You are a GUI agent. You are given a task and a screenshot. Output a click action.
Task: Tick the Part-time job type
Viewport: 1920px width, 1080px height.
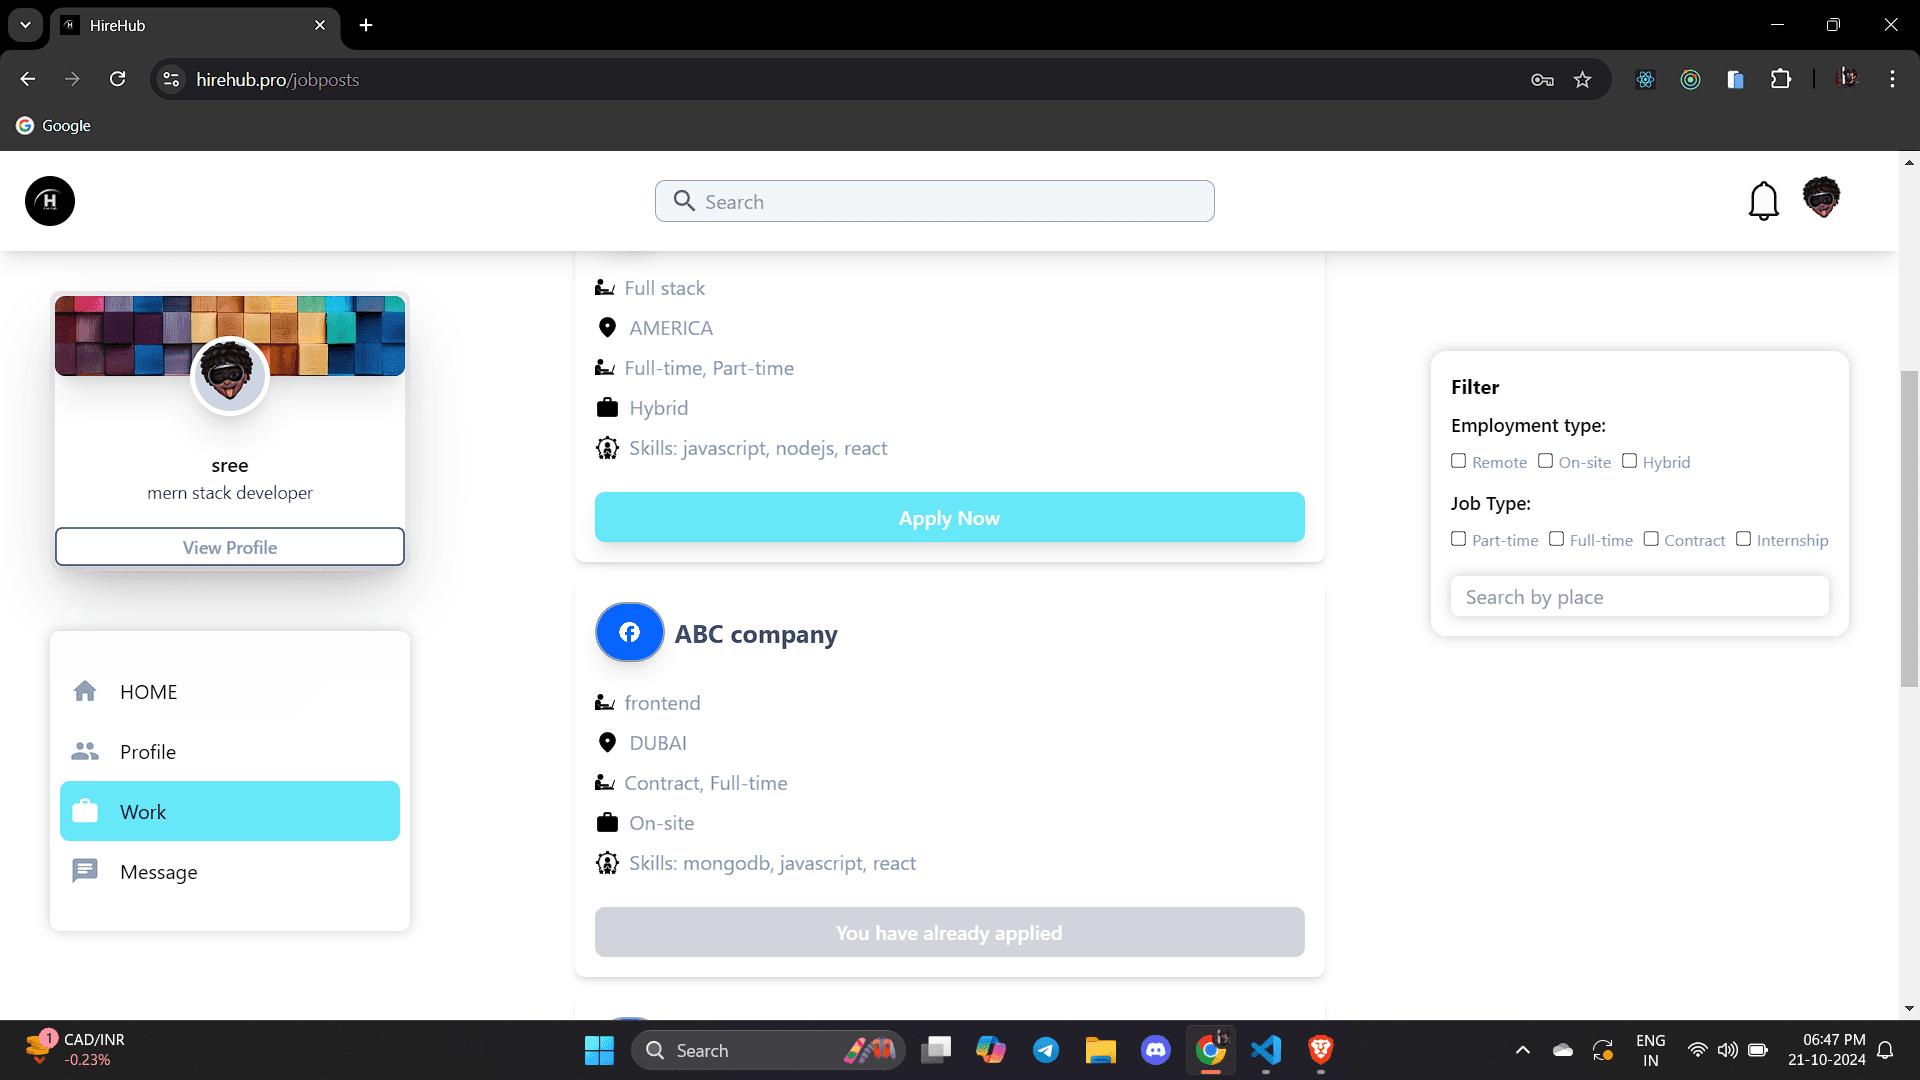[1459, 539]
